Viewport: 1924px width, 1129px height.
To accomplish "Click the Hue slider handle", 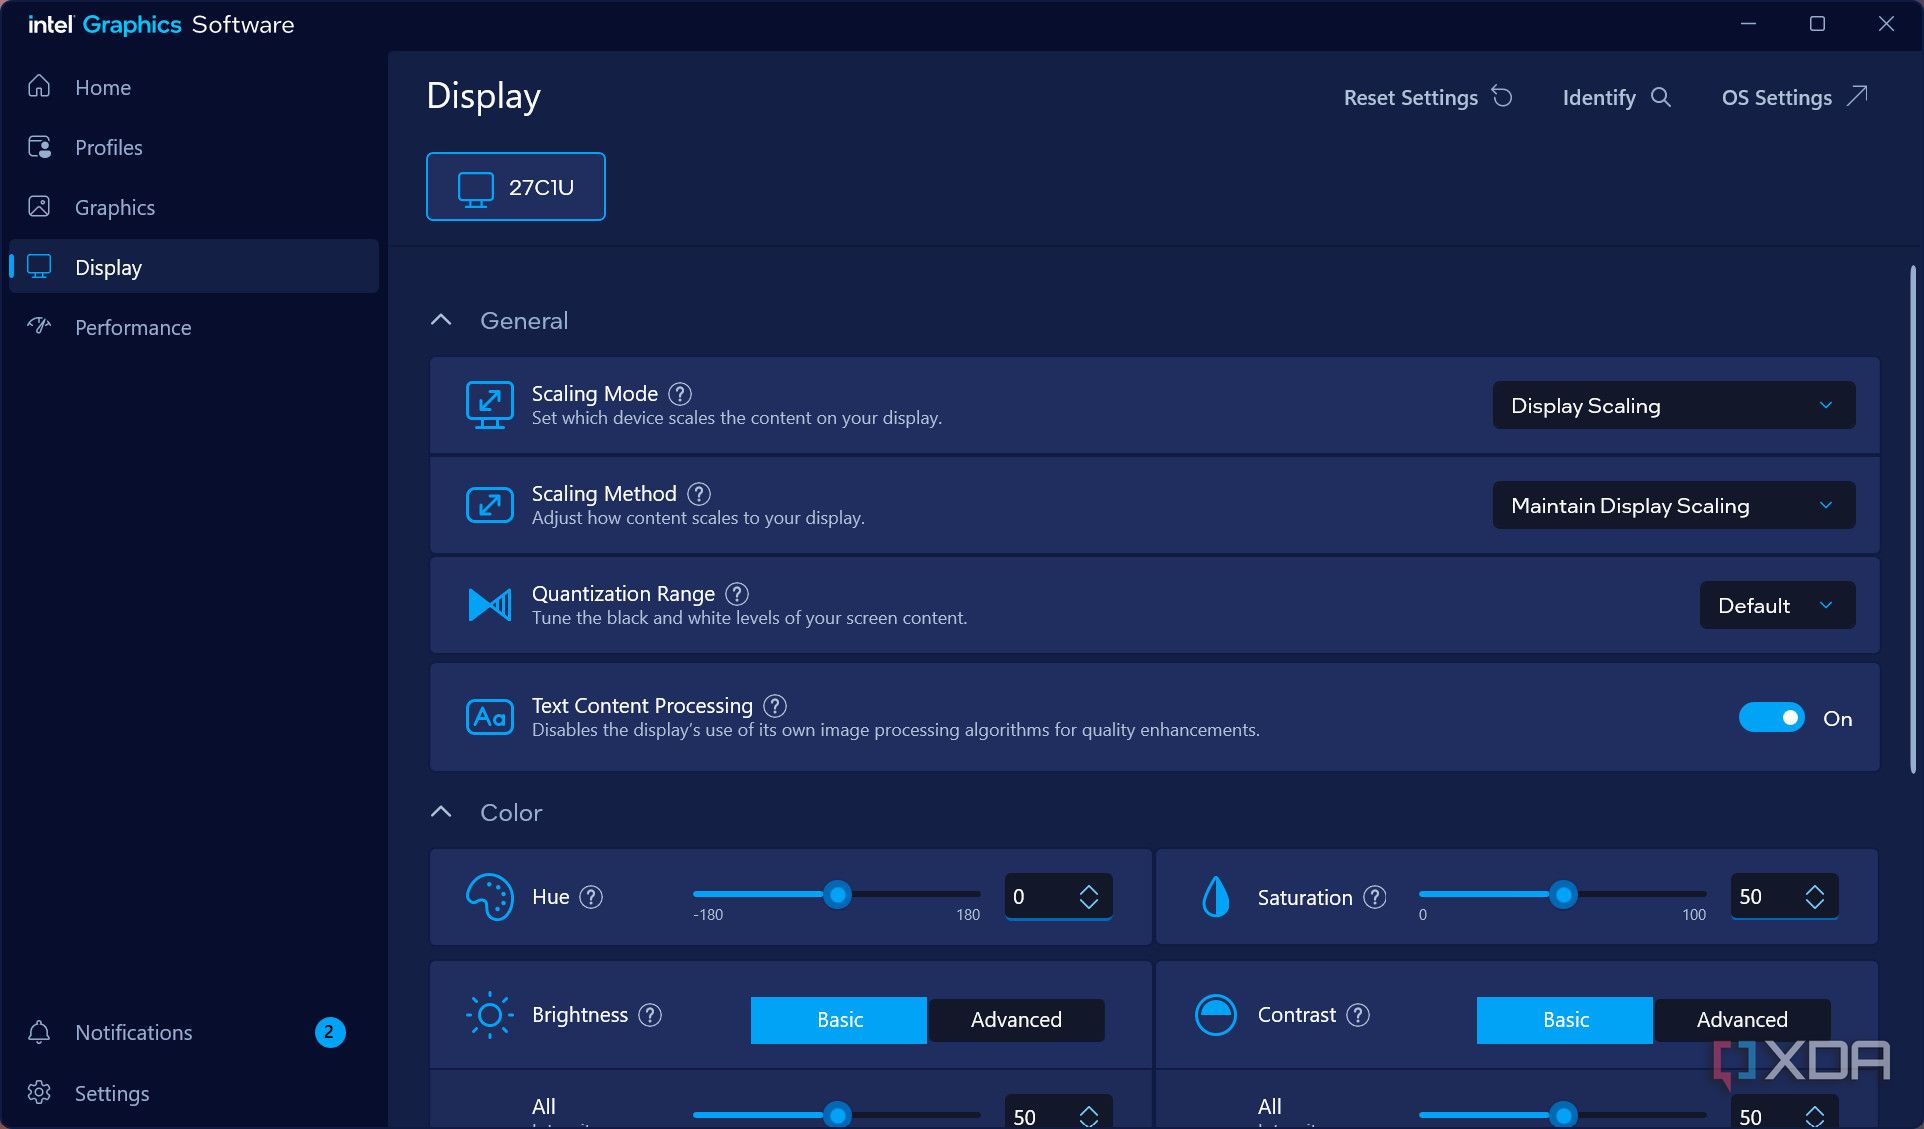I will 838,894.
